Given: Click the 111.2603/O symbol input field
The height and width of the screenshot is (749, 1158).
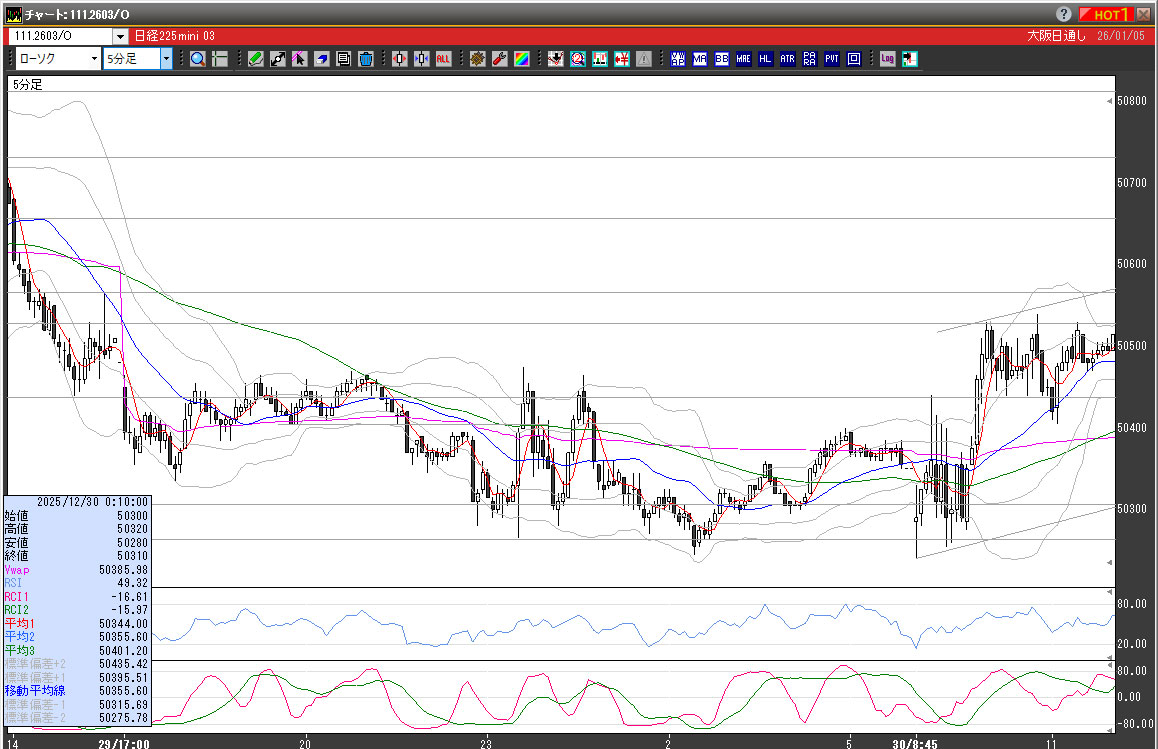Looking at the screenshot, I should click(x=60, y=36).
